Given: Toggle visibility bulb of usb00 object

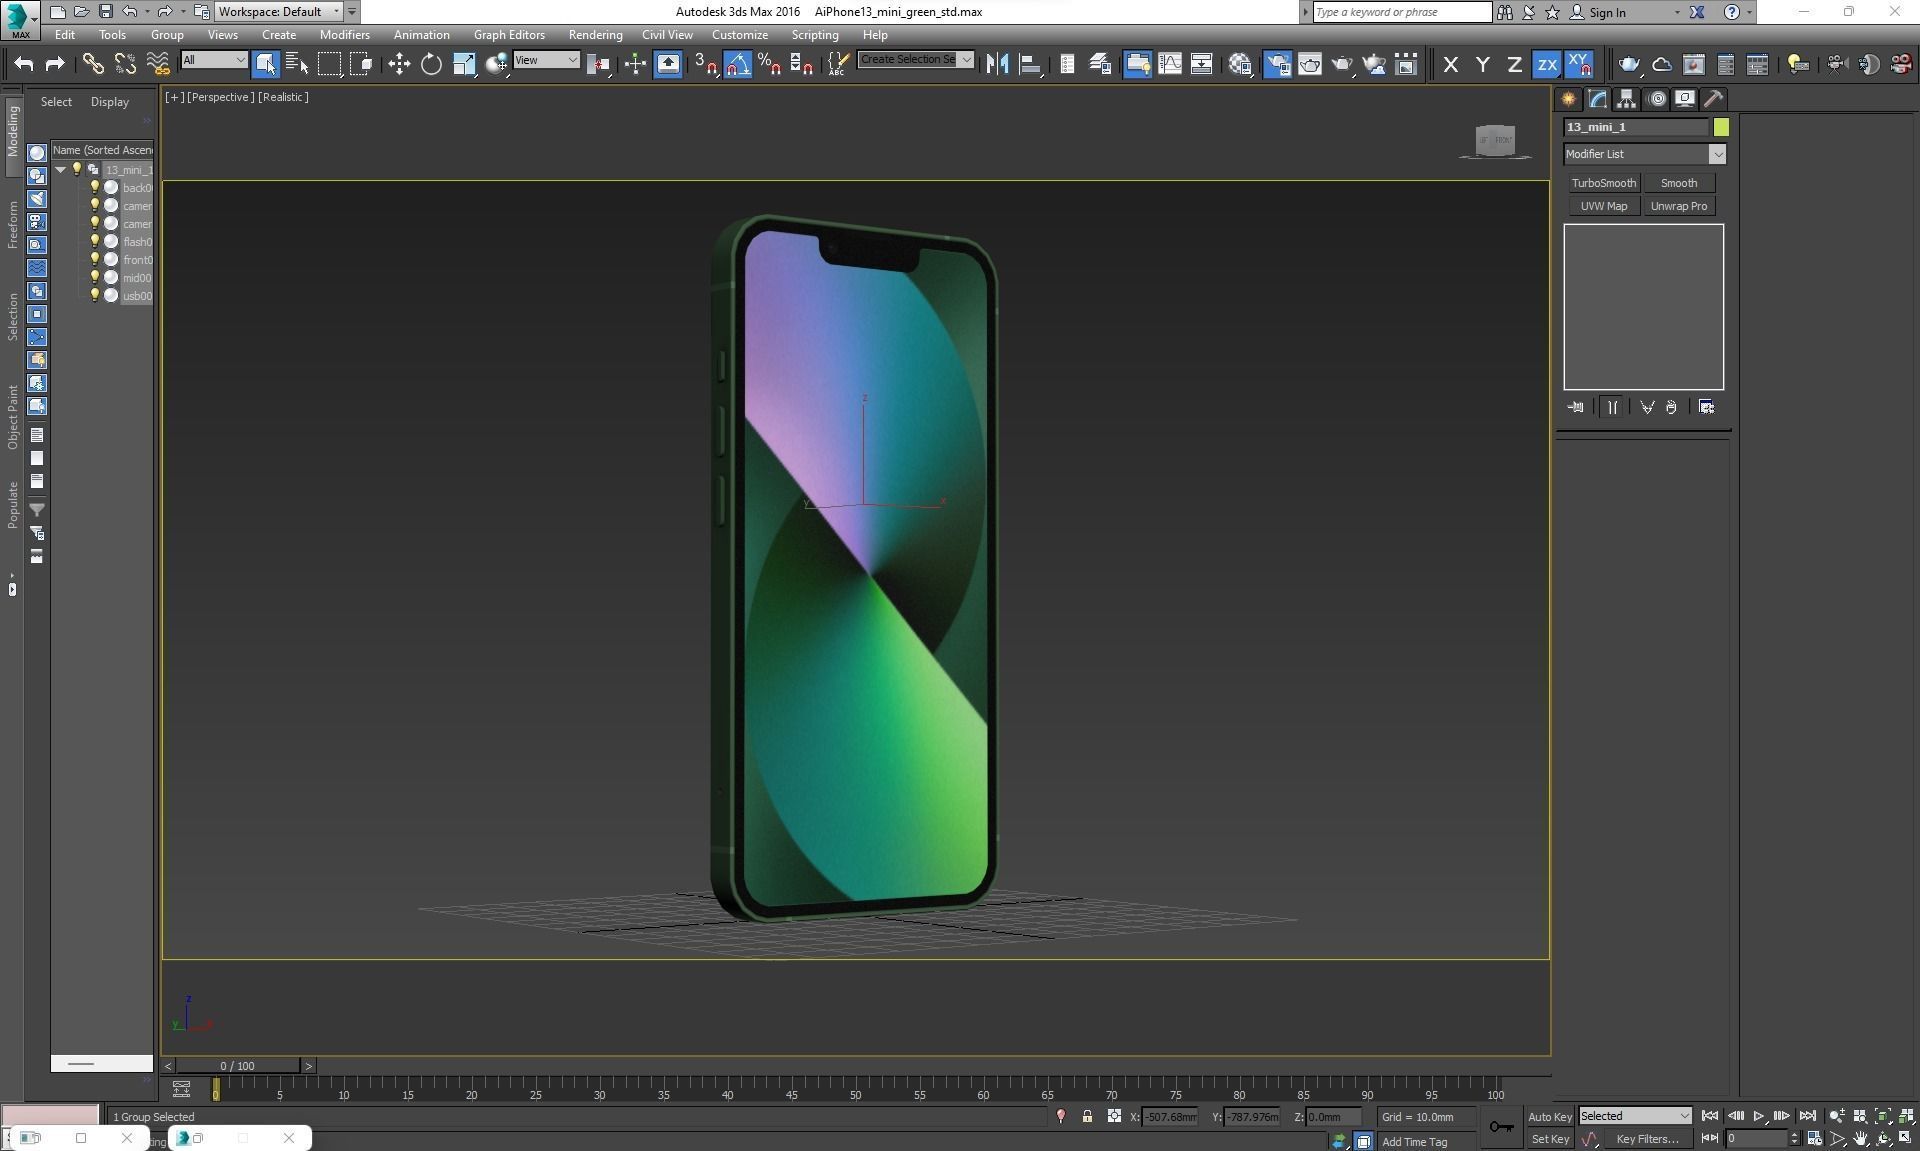Looking at the screenshot, I should pyautogui.click(x=96, y=295).
